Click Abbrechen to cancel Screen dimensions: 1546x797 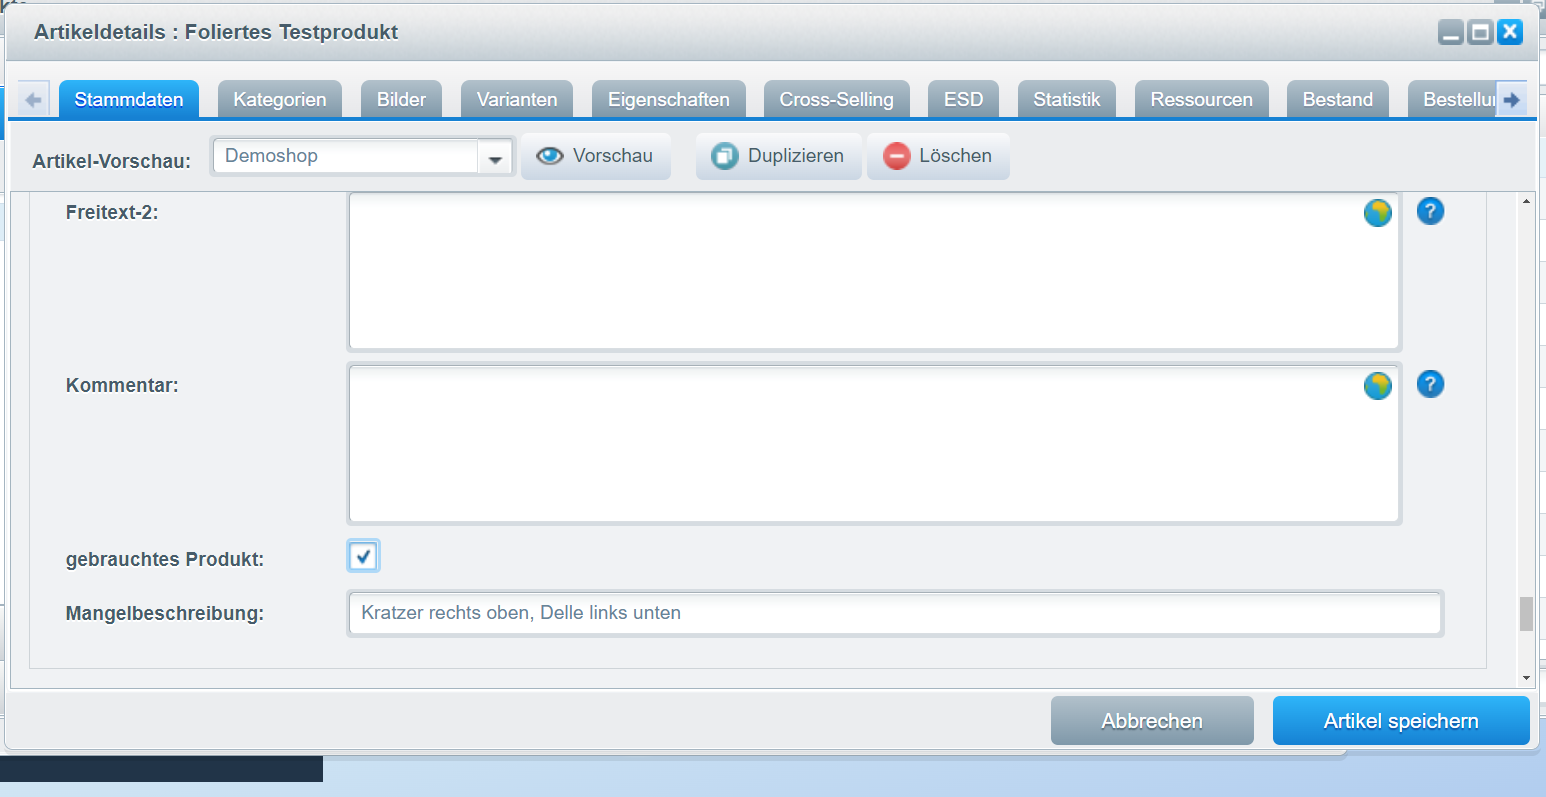[1152, 721]
